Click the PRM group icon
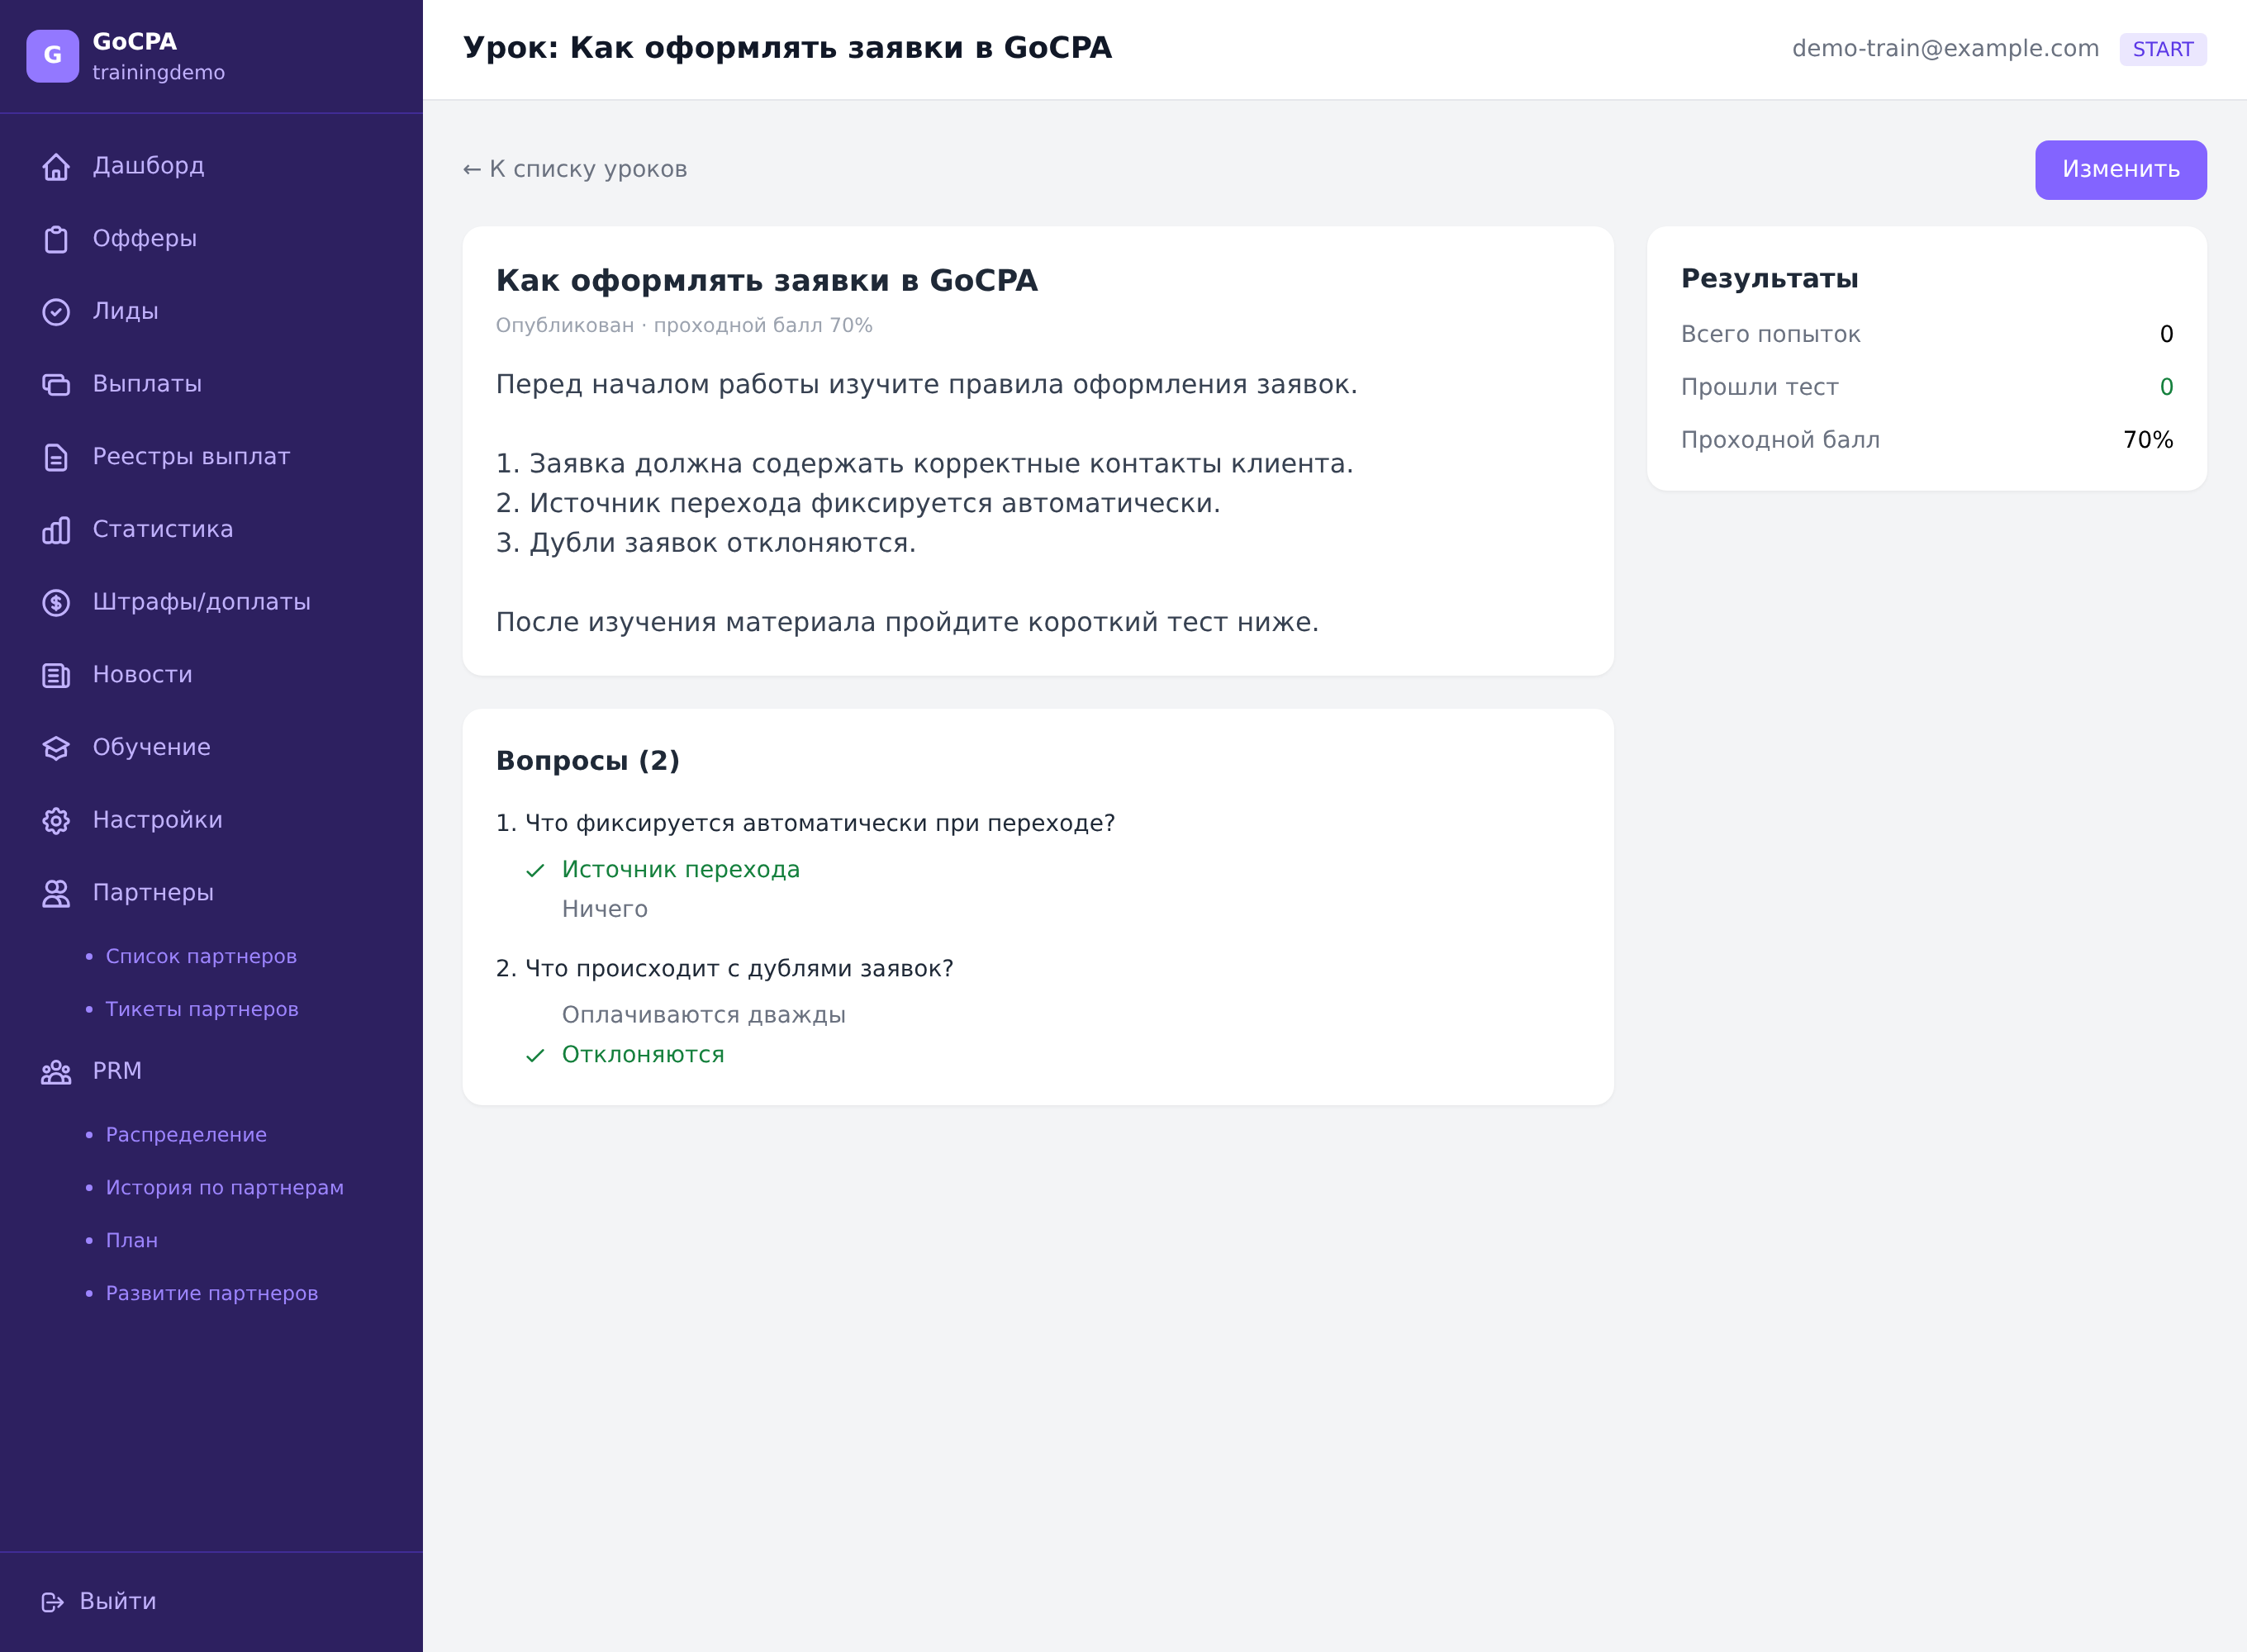Viewport: 2247px width, 1652px height. point(56,1072)
